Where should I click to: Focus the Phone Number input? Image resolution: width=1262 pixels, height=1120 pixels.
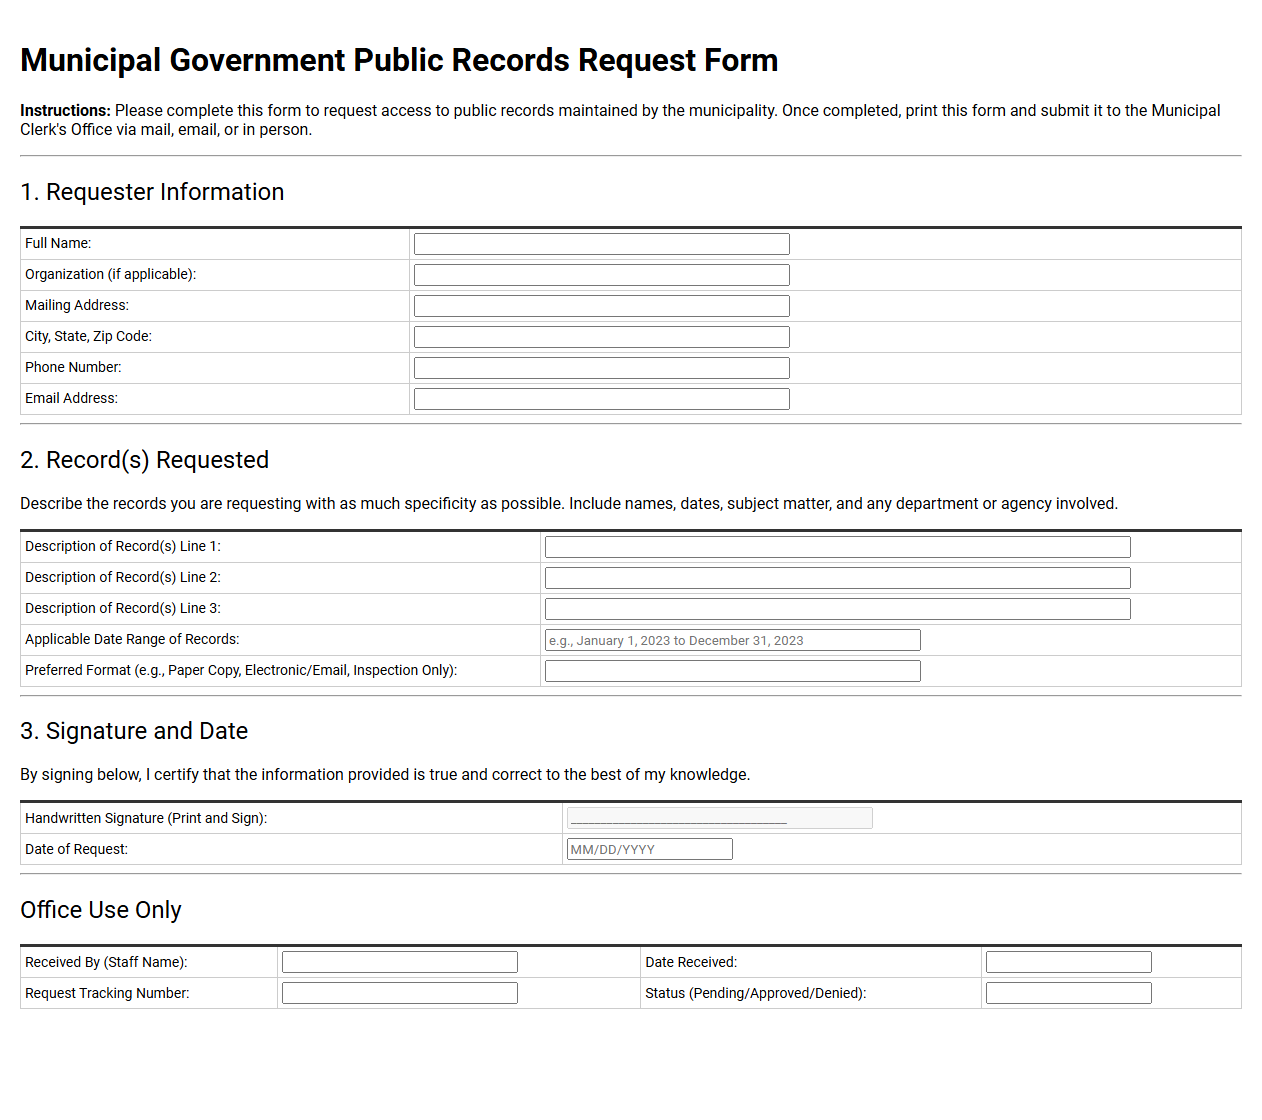point(601,368)
